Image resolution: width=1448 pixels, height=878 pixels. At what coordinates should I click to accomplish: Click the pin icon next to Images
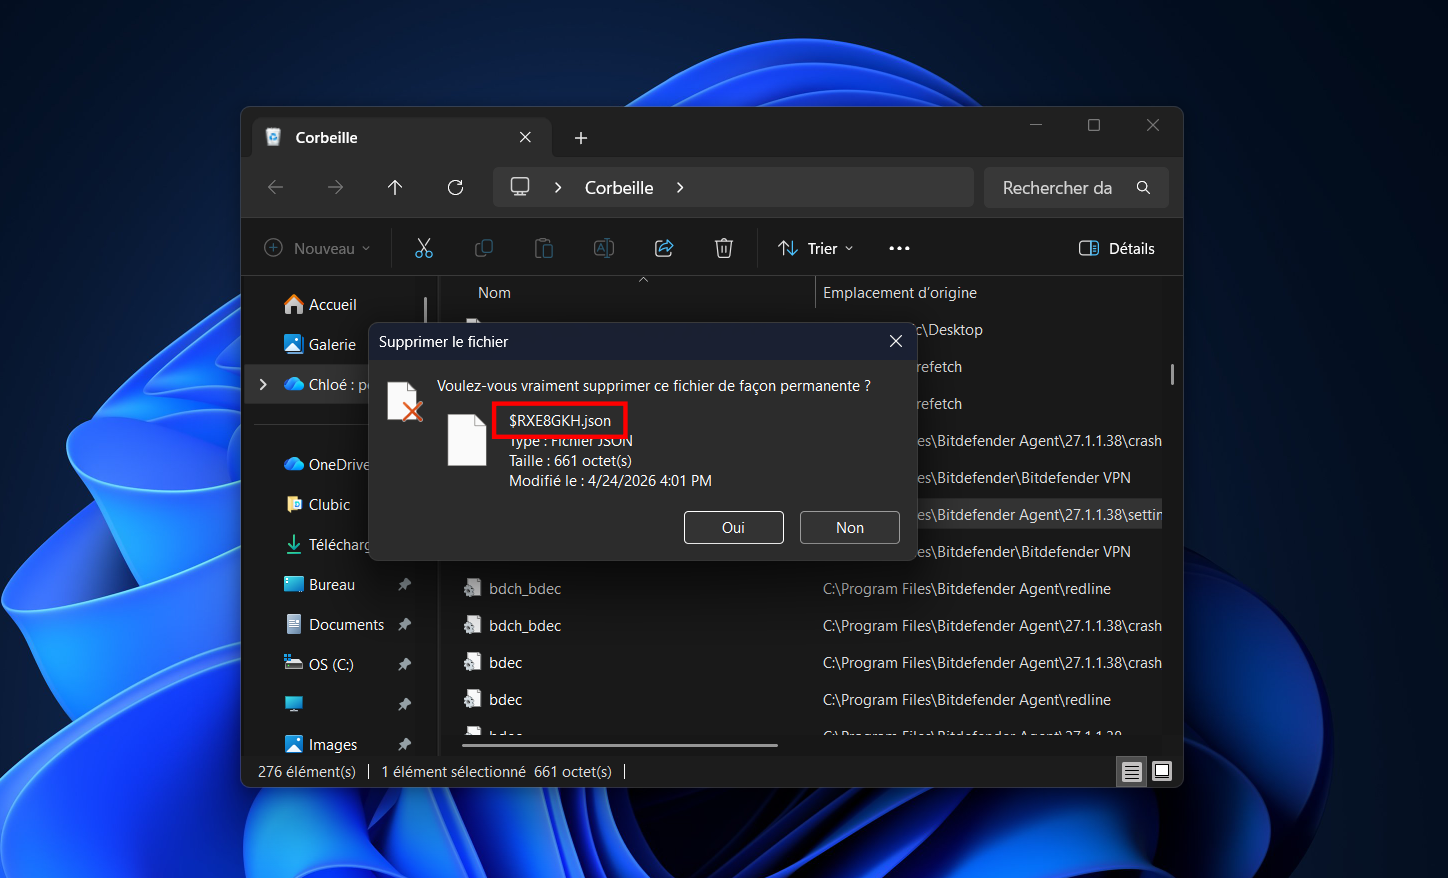click(x=404, y=744)
